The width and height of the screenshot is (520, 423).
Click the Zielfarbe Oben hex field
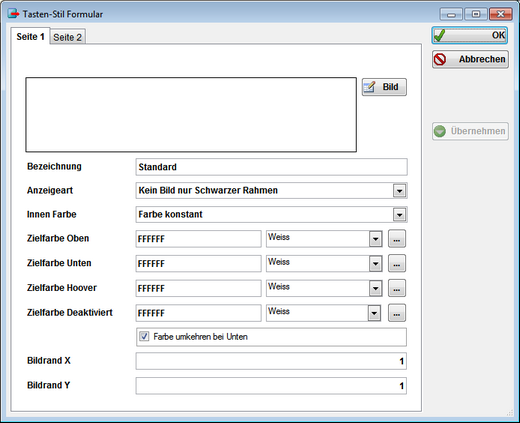(x=198, y=239)
